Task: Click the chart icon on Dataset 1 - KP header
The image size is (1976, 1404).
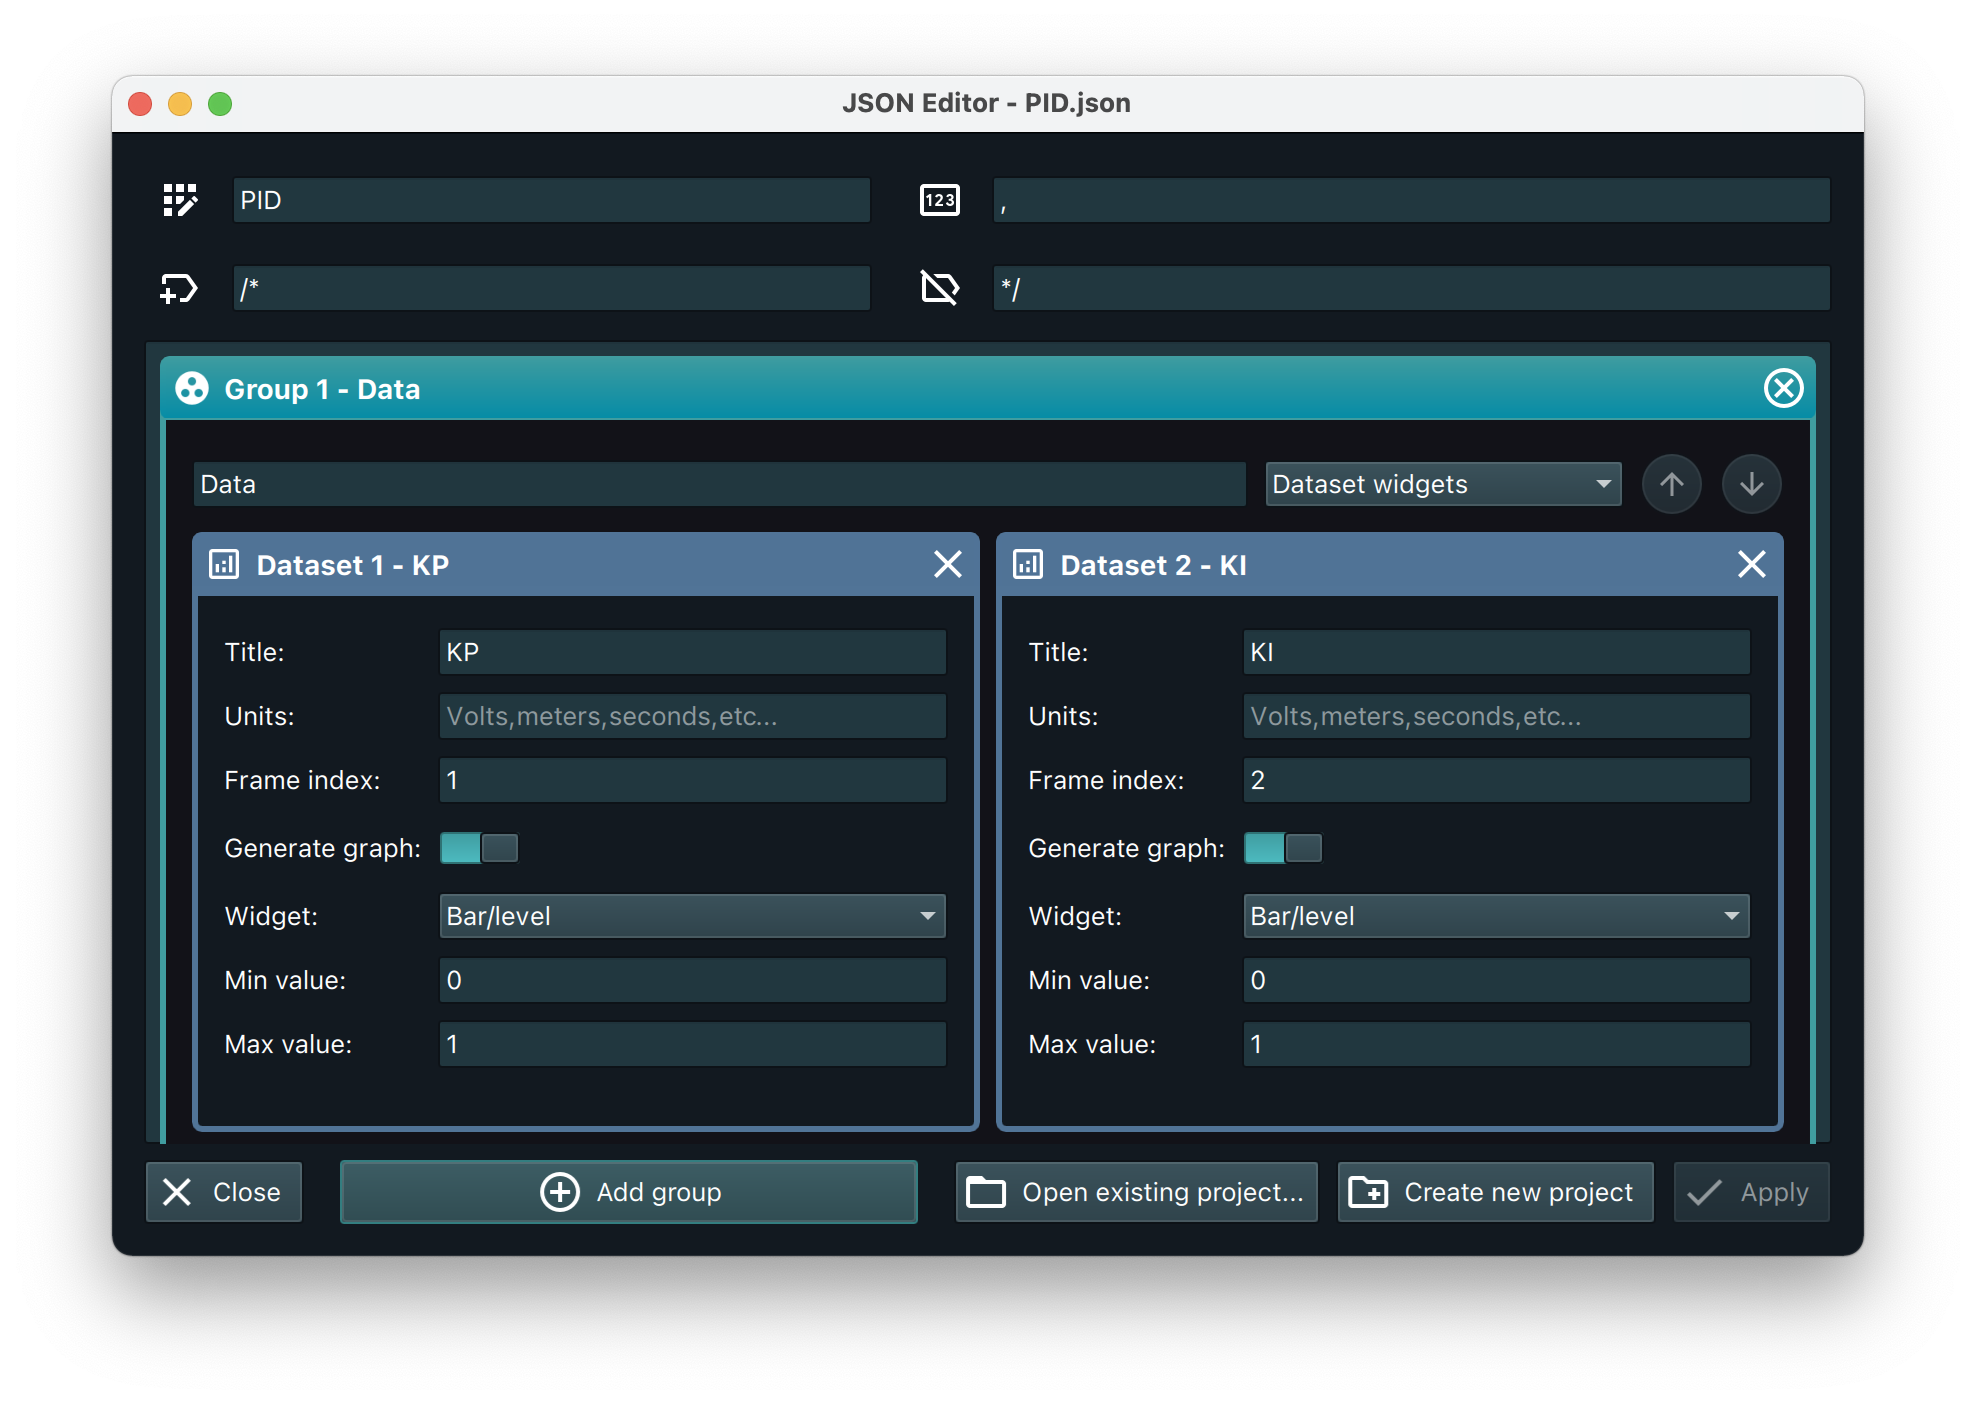Action: tap(224, 564)
